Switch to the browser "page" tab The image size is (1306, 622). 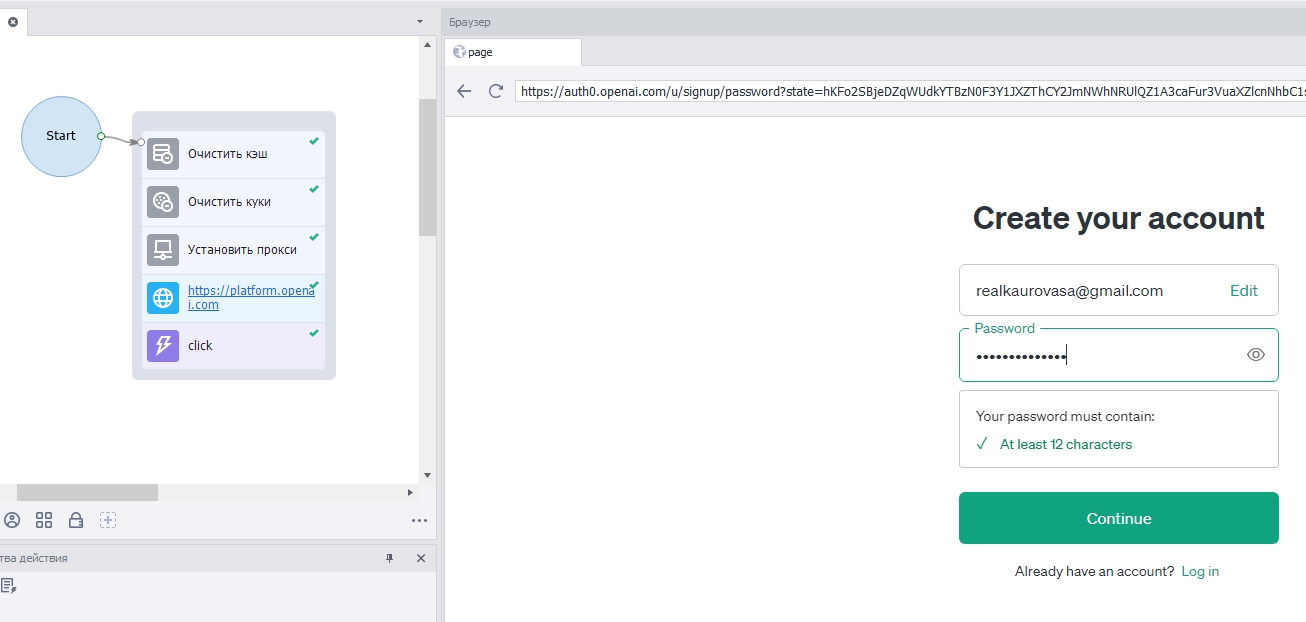click(x=513, y=52)
